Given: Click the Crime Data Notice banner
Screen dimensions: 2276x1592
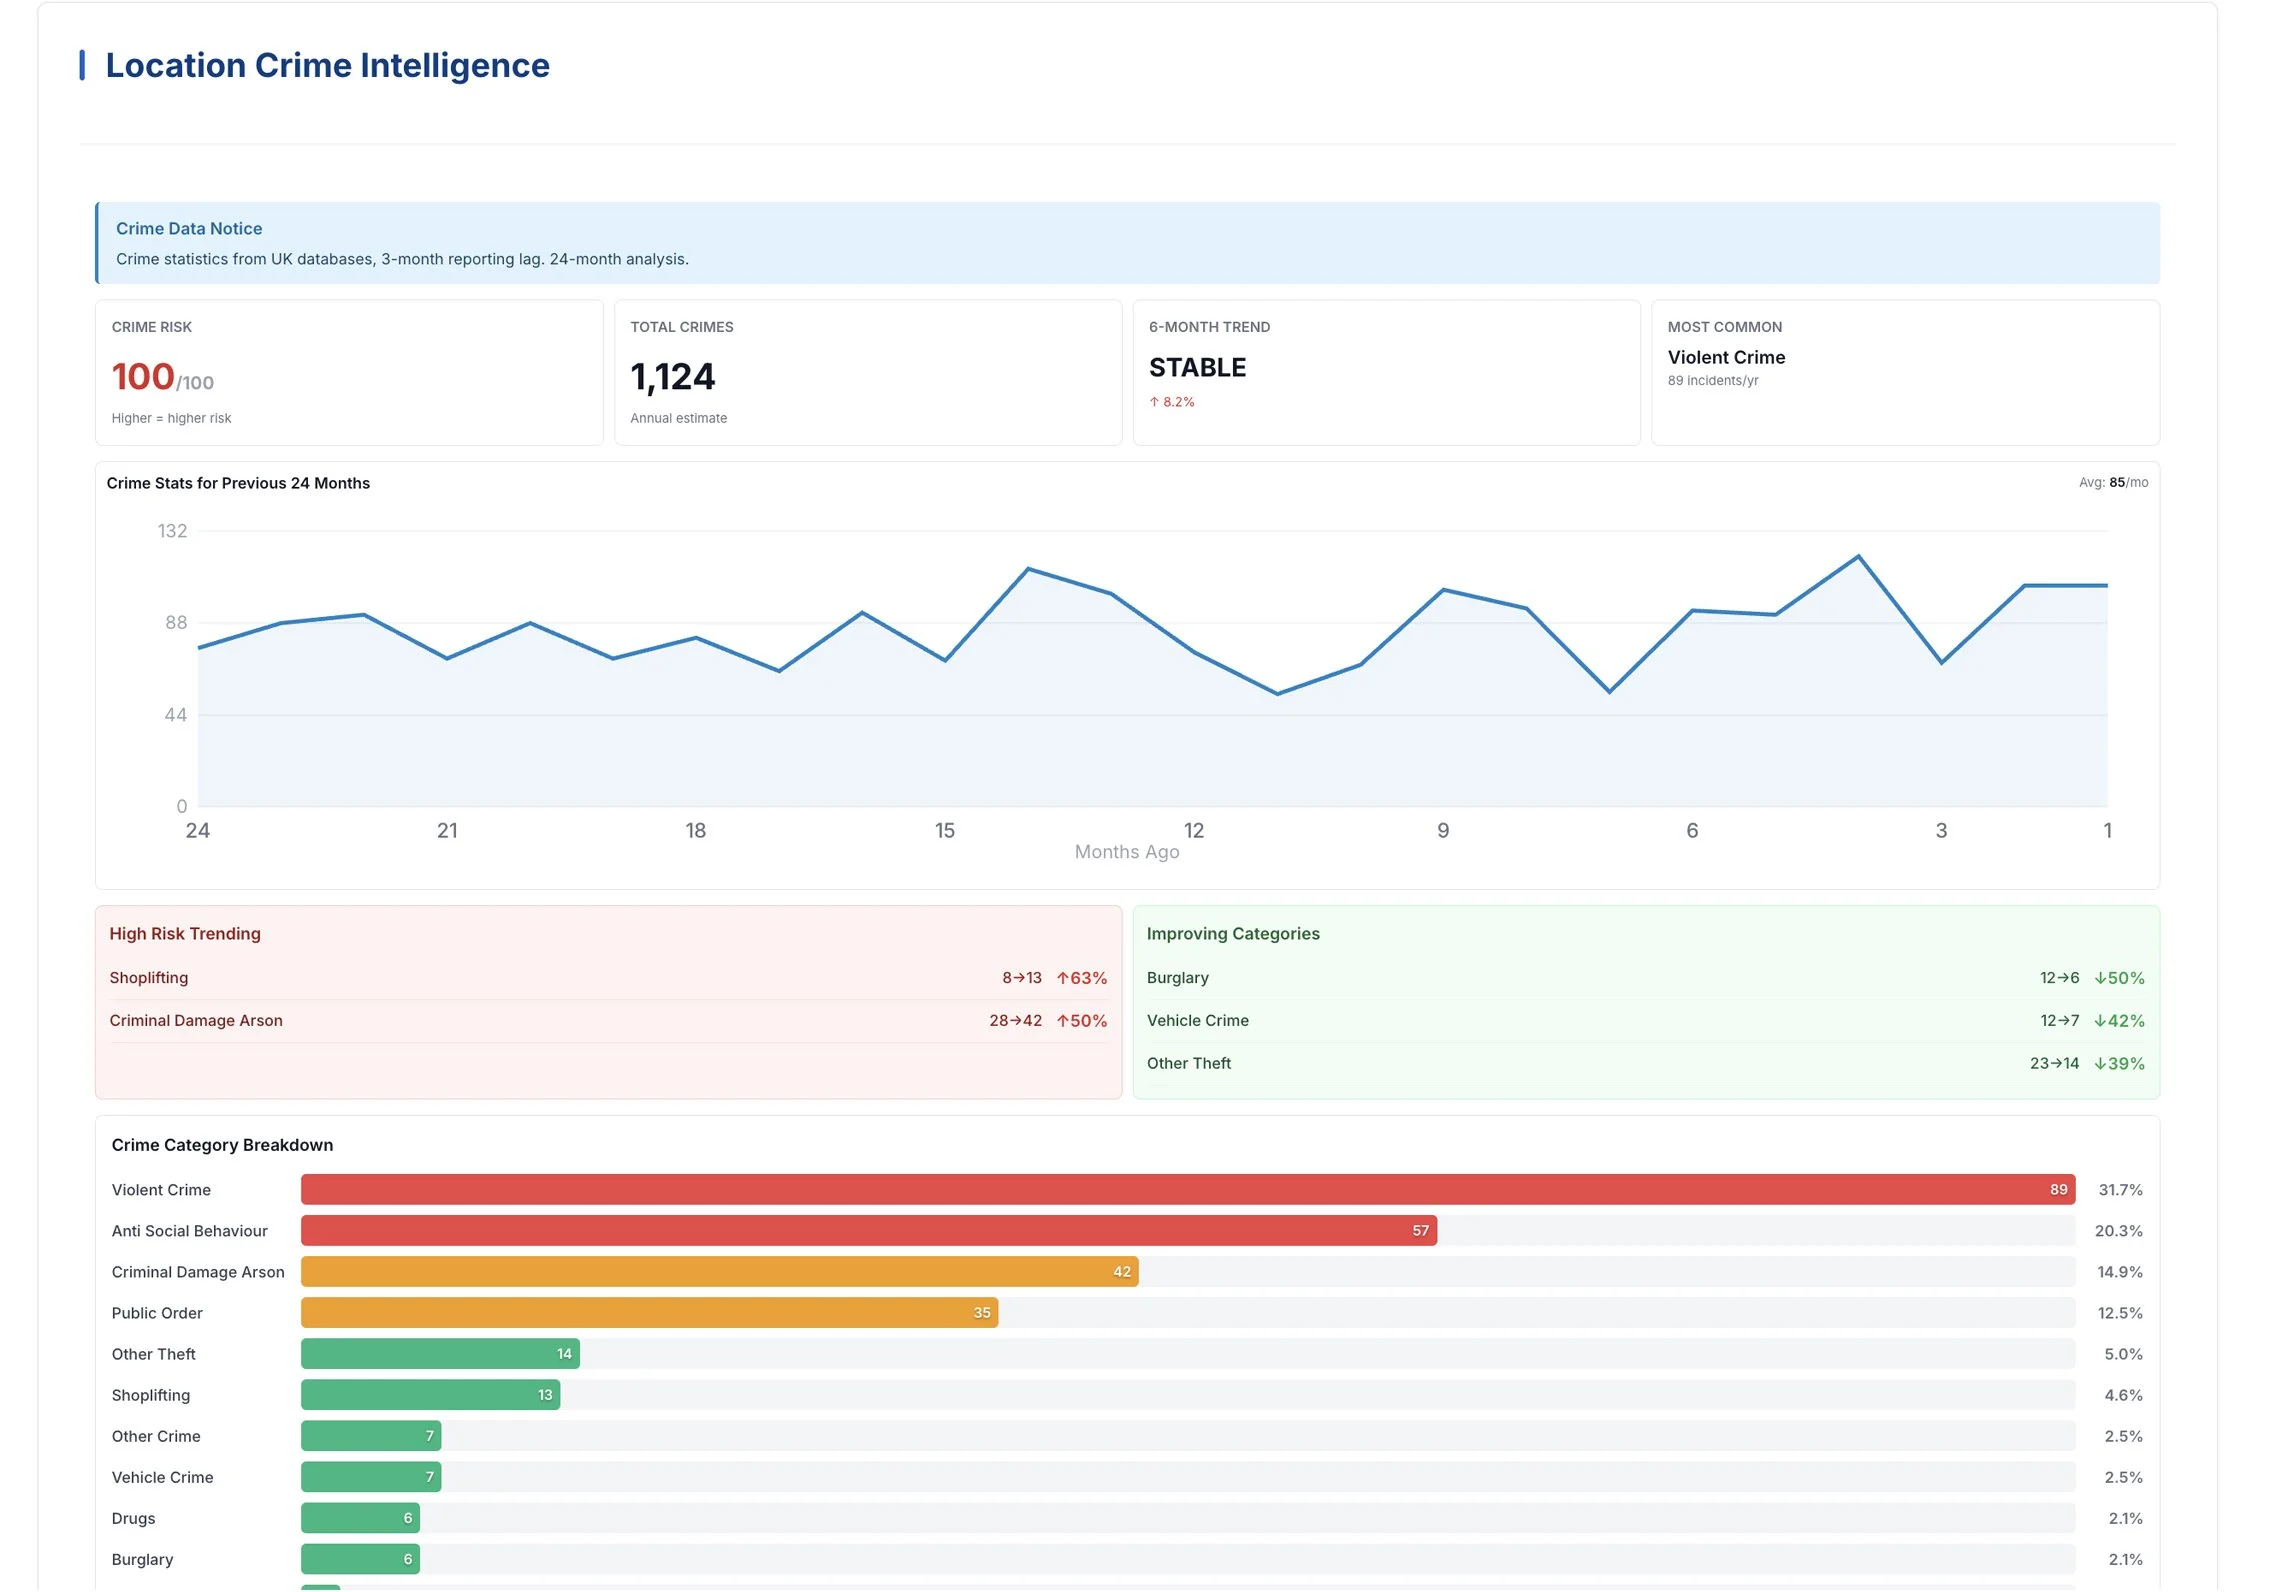Looking at the screenshot, I should (1127, 243).
